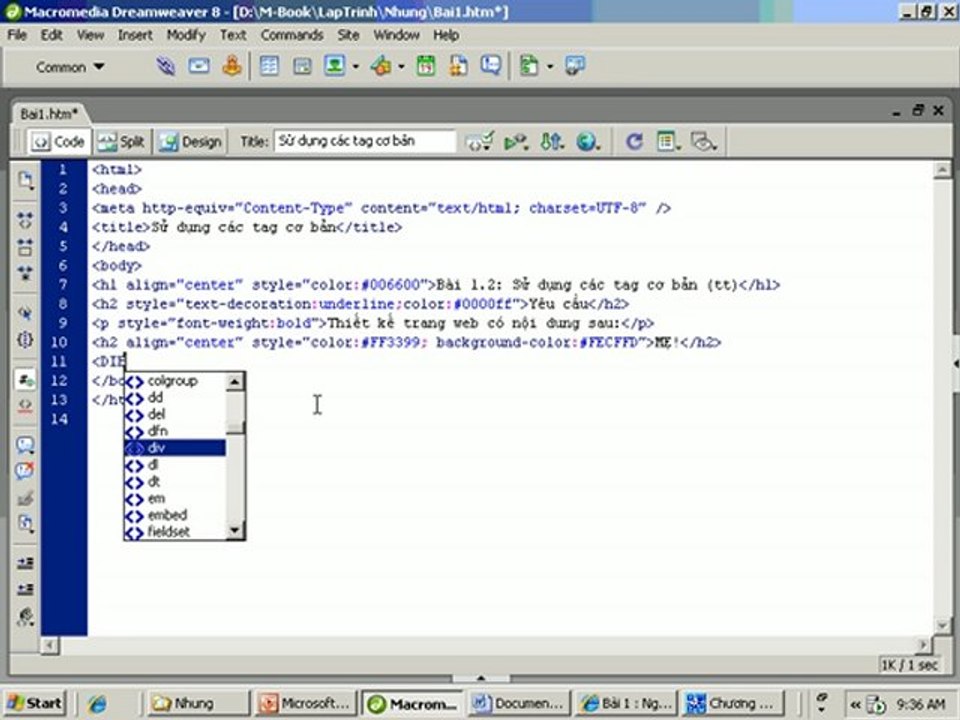Viewport: 960px width, 720px height.
Task: Choose div in the tag hint list
Action: (x=174, y=448)
